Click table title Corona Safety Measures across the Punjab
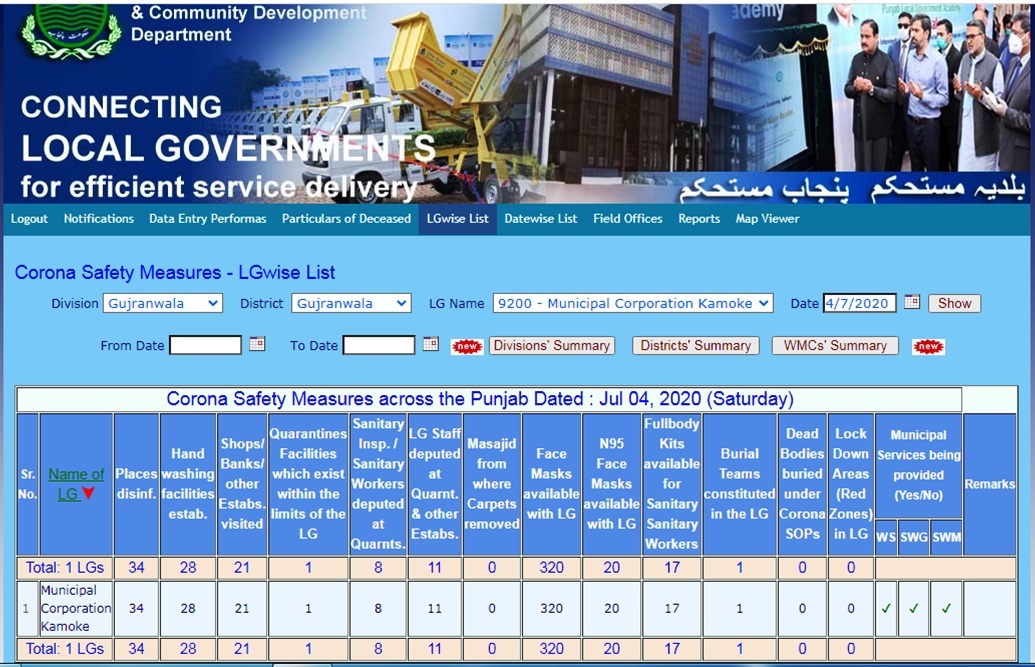The height and width of the screenshot is (667, 1035). coord(480,399)
